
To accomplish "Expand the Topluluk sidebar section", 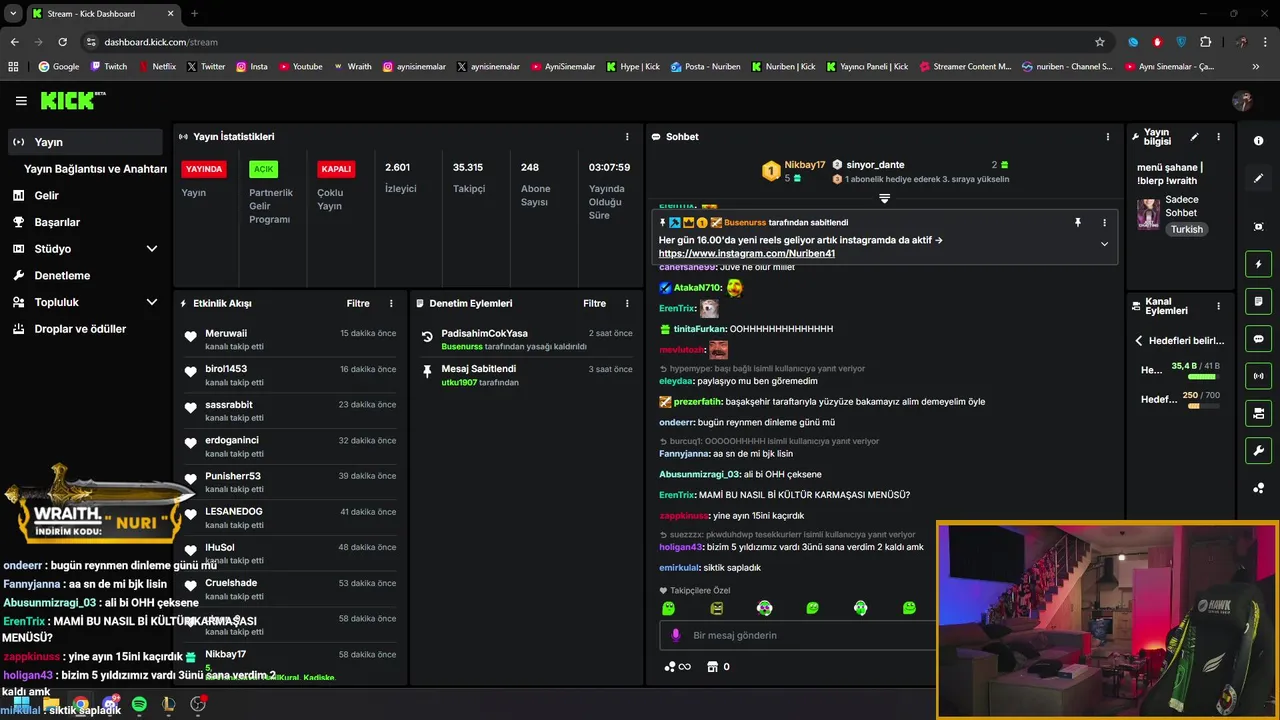I will 85,302.
